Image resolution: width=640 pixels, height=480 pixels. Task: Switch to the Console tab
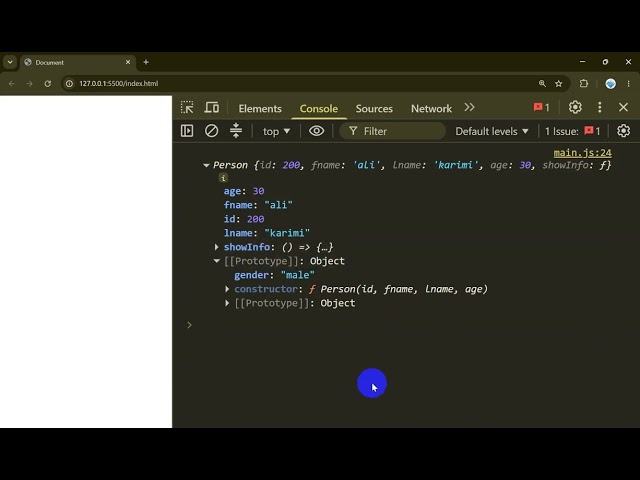[319, 109]
